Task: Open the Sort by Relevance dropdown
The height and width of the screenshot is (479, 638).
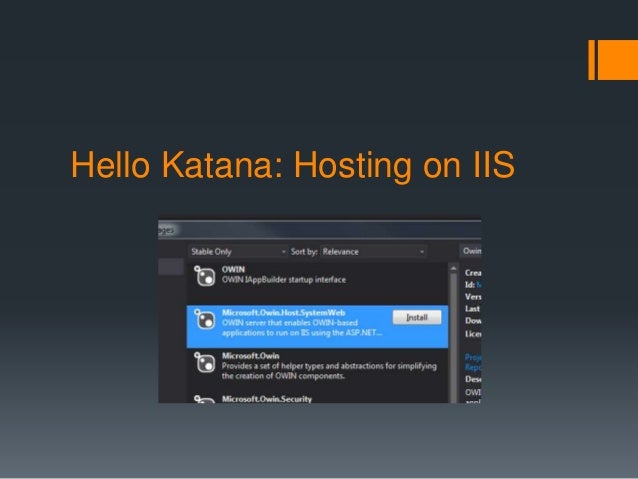Action: pyautogui.click(x=373, y=252)
